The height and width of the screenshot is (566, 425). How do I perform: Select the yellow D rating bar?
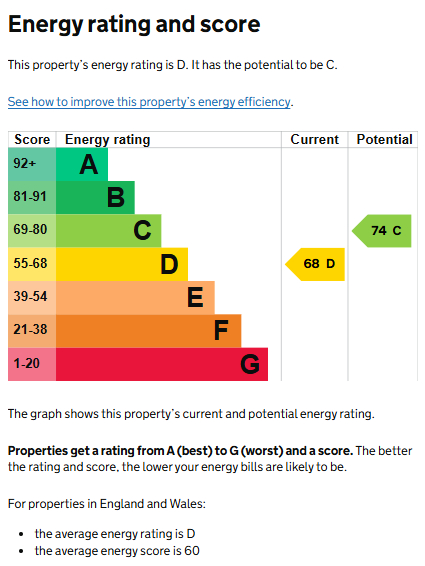(x=122, y=264)
